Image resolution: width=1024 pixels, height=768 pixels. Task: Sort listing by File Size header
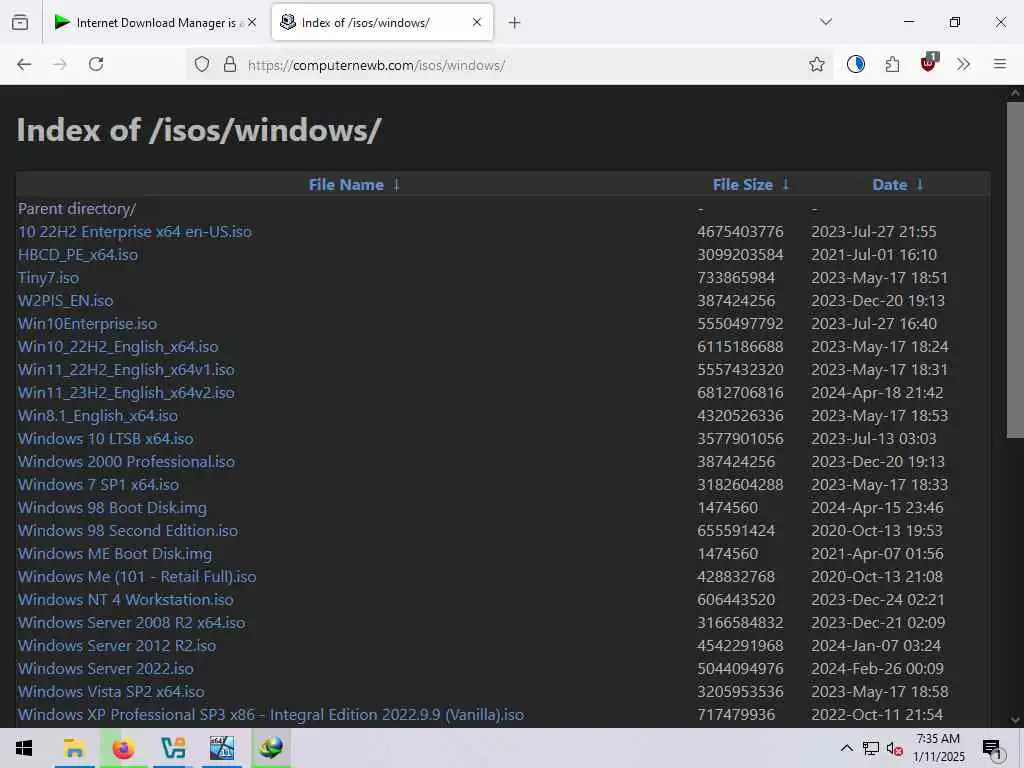tap(743, 185)
